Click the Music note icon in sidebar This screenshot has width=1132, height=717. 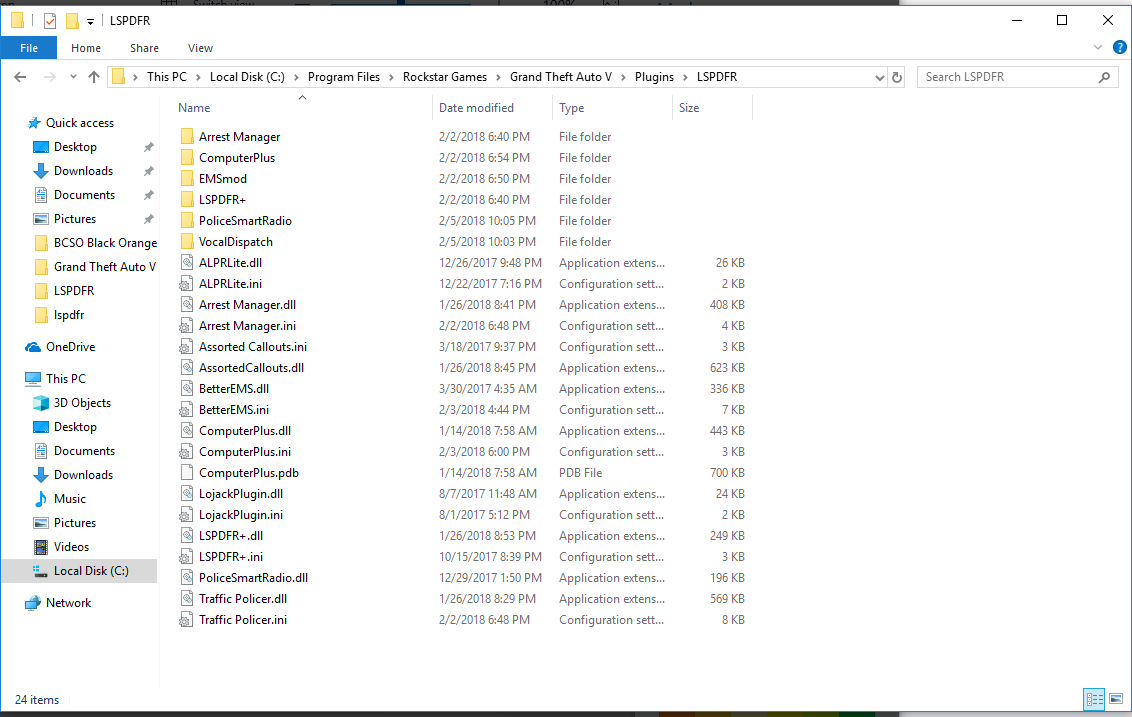click(x=41, y=499)
